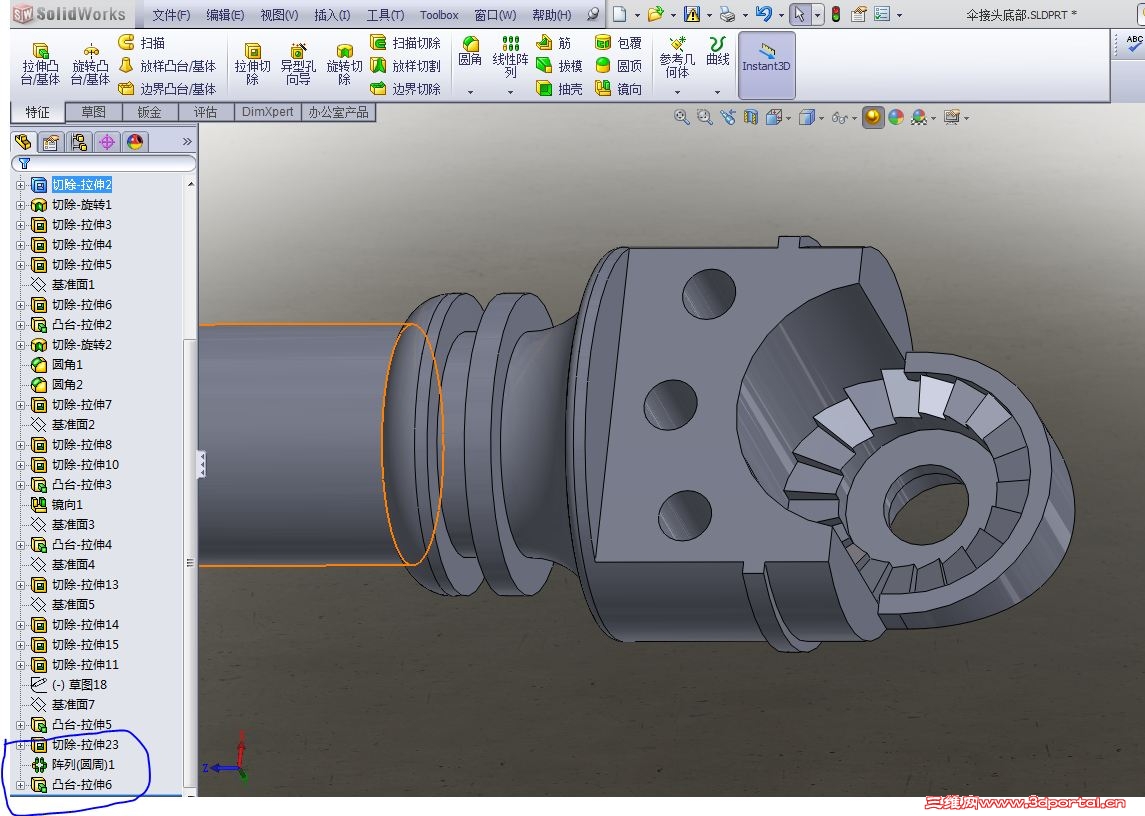Switch to the 钣金 tab
1145x816 pixels.
coord(149,112)
